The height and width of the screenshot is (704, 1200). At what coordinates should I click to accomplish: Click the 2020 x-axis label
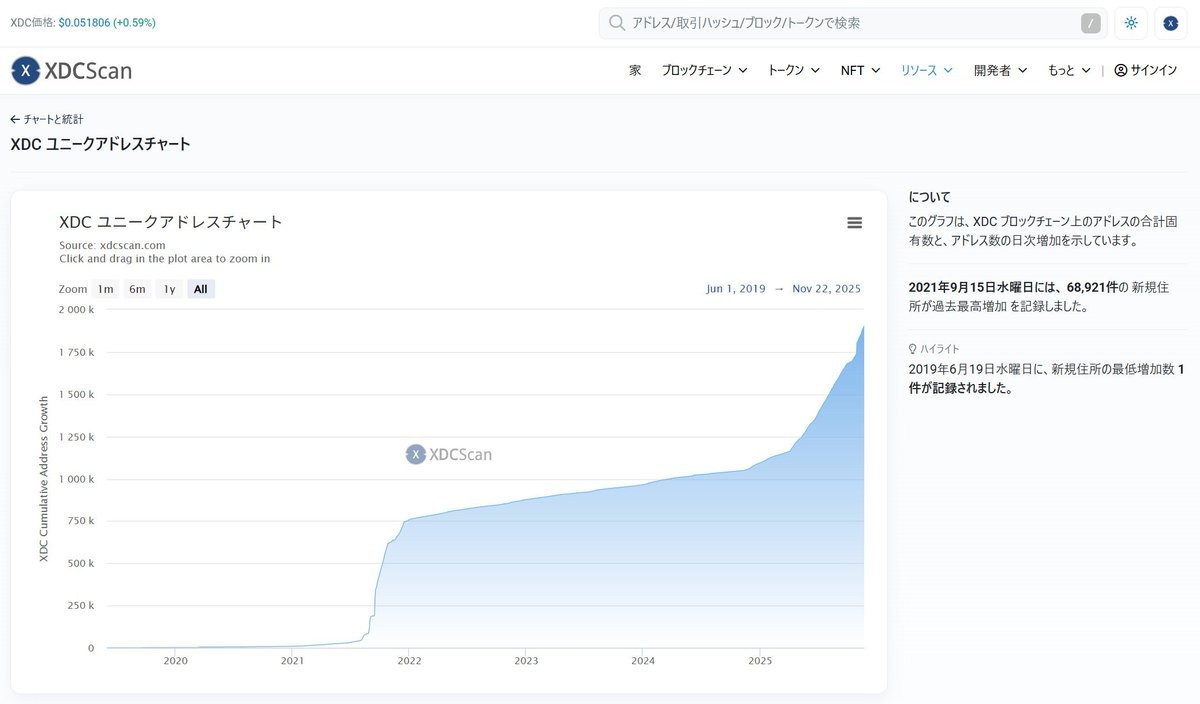click(x=175, y=661)
